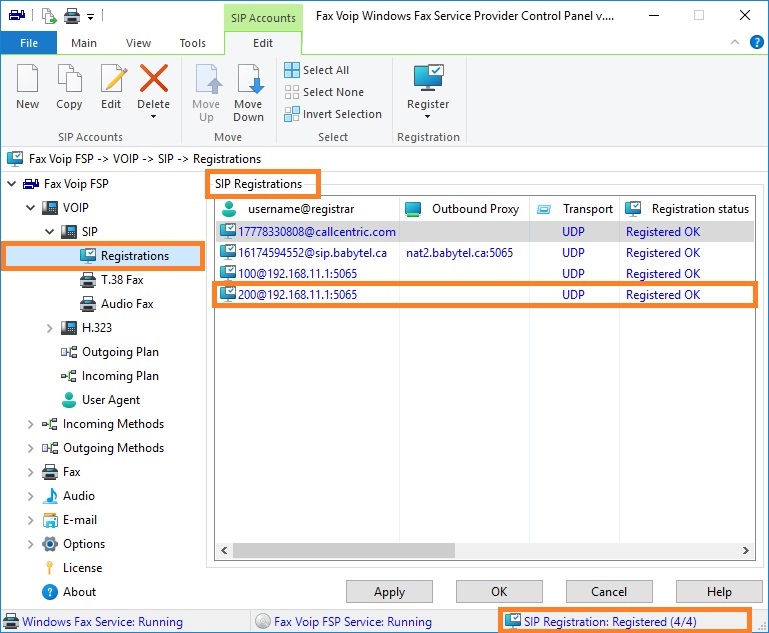Click the Help button
The width and height of the screenshot is (769, 633).
pos(719,592)
